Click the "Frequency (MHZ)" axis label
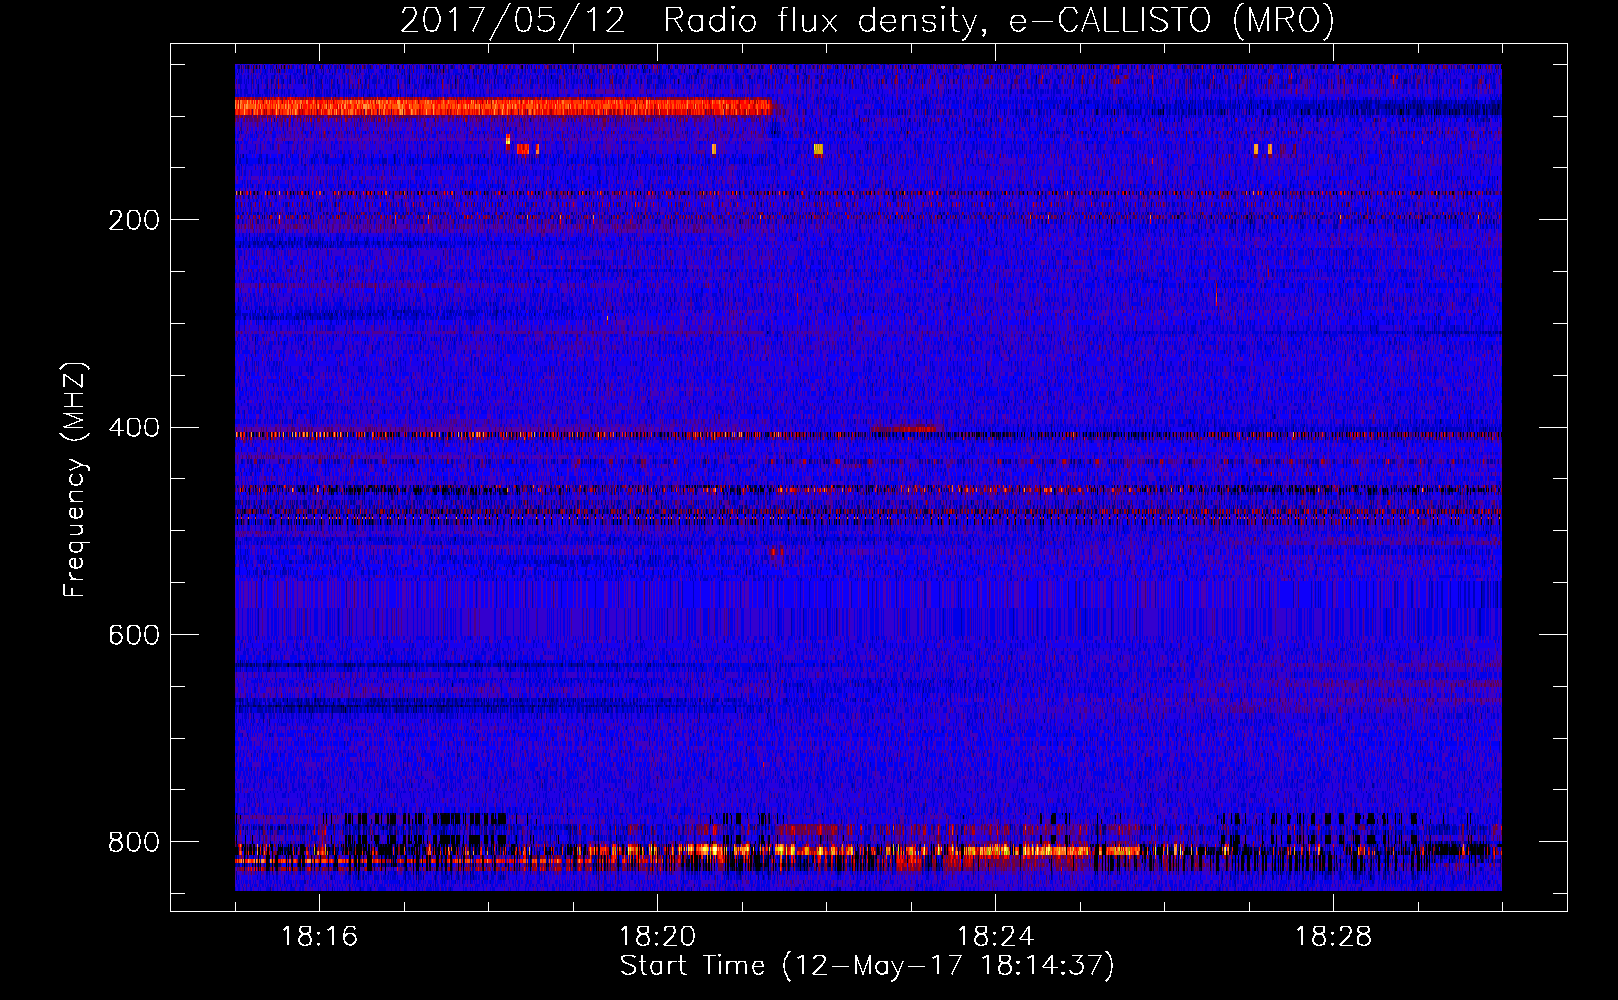Viewport: 1618px width, 1000px height. pyautogui.click(x=74, y=479)
